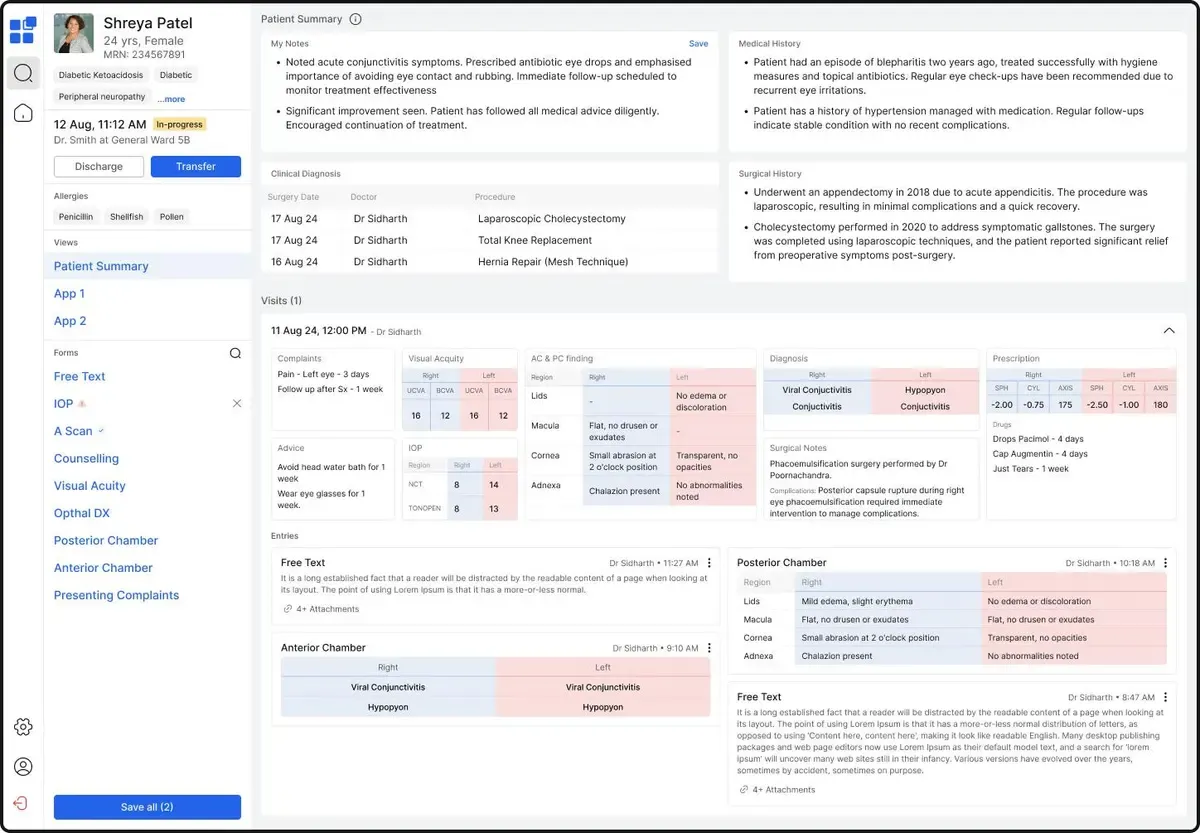The width and height of the screenshot is (1200, 833).
Task: Open options menu for Anterior Chamber entry
Action: 709,648
